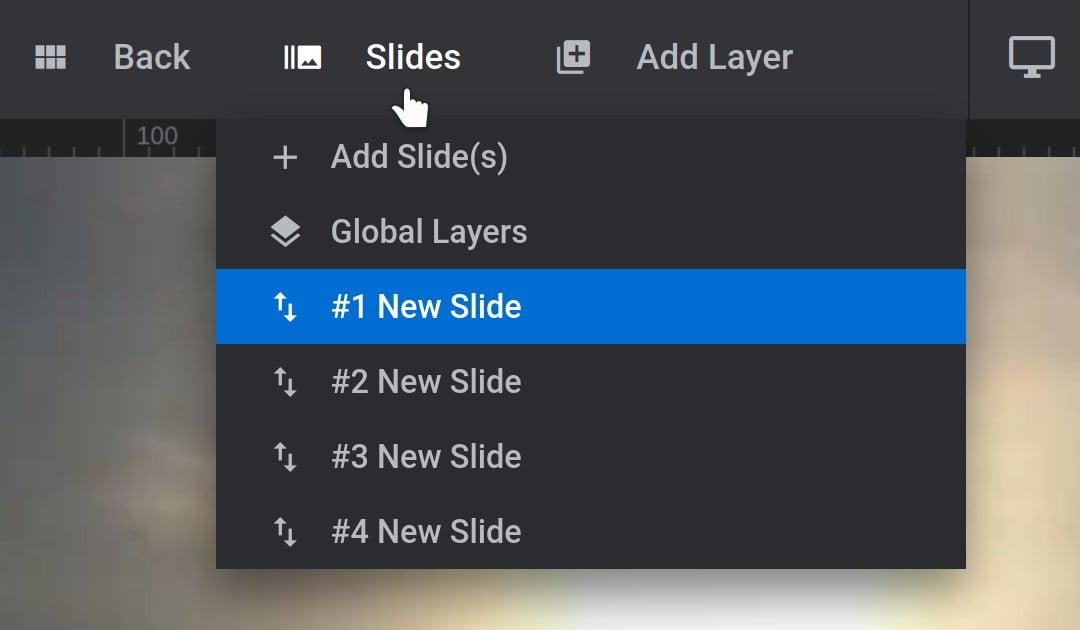Open the Add Layer menu

click(x=714, y=58)
